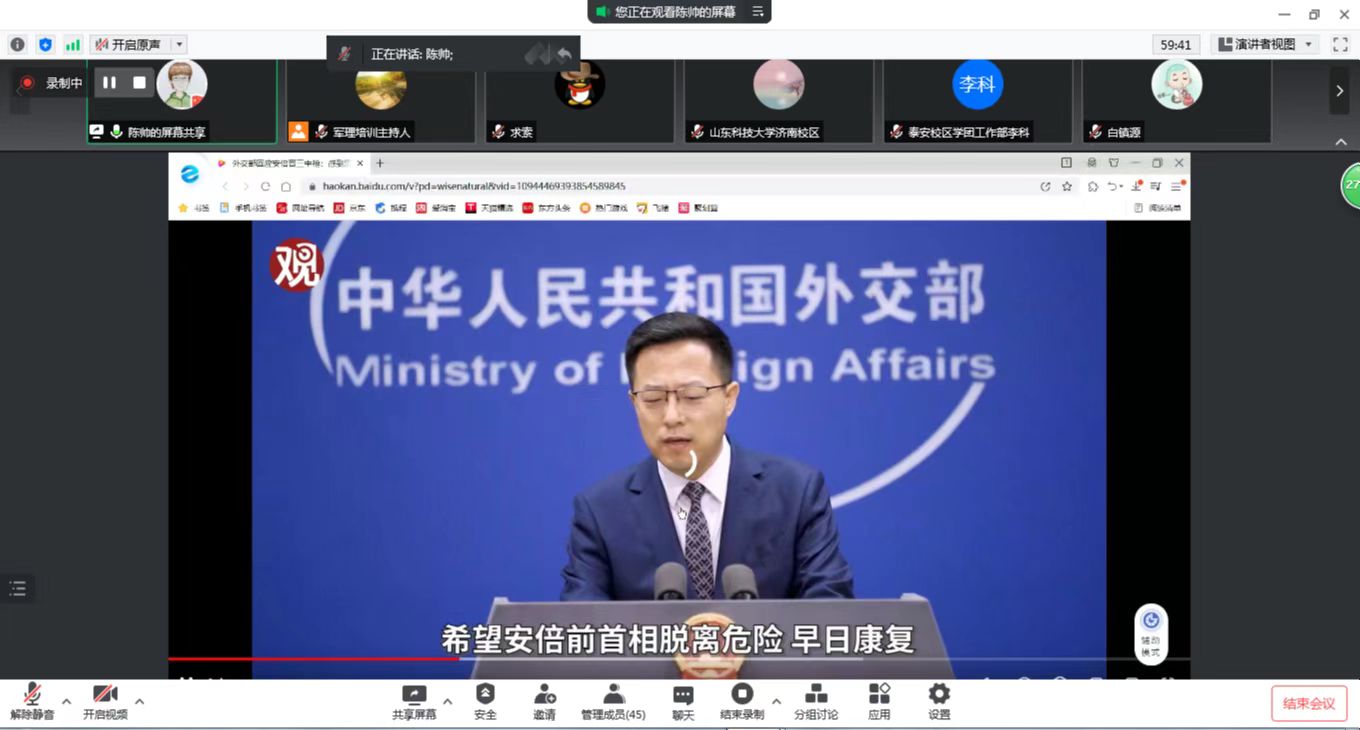Click the red video progress bar
Viewport: 1360px width, 730px height.
pyautogui.click(x=312, y=658)
